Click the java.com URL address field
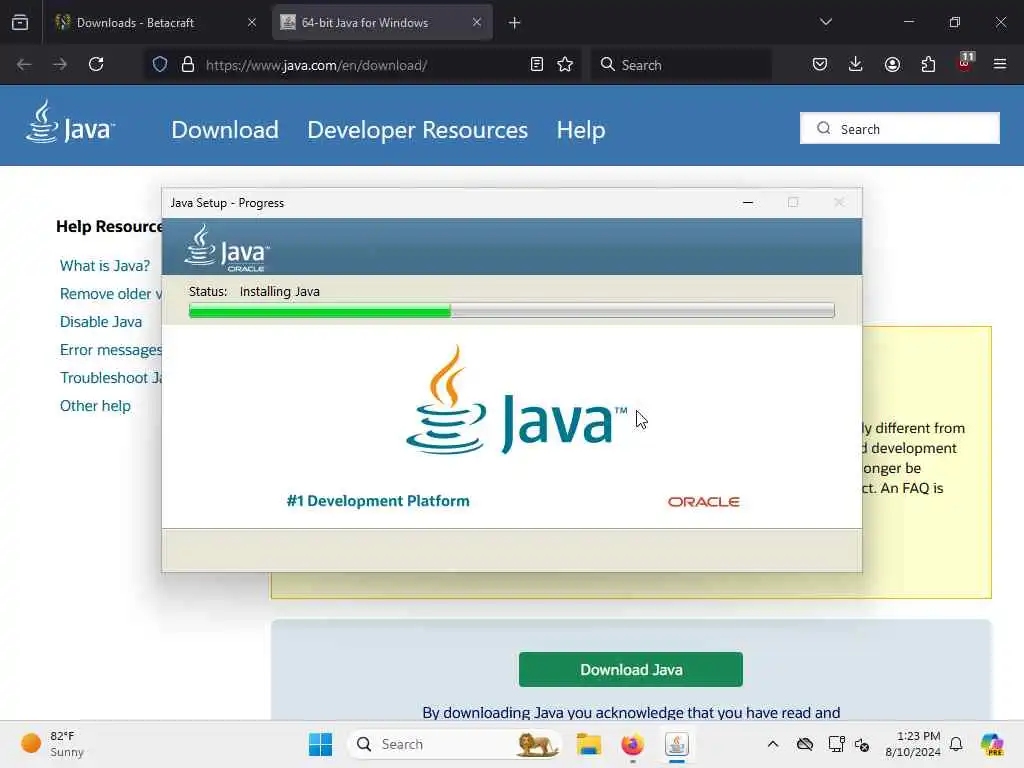Image resolution: width=1024 pixels, height=768 pixels. (x=362, y=65)
